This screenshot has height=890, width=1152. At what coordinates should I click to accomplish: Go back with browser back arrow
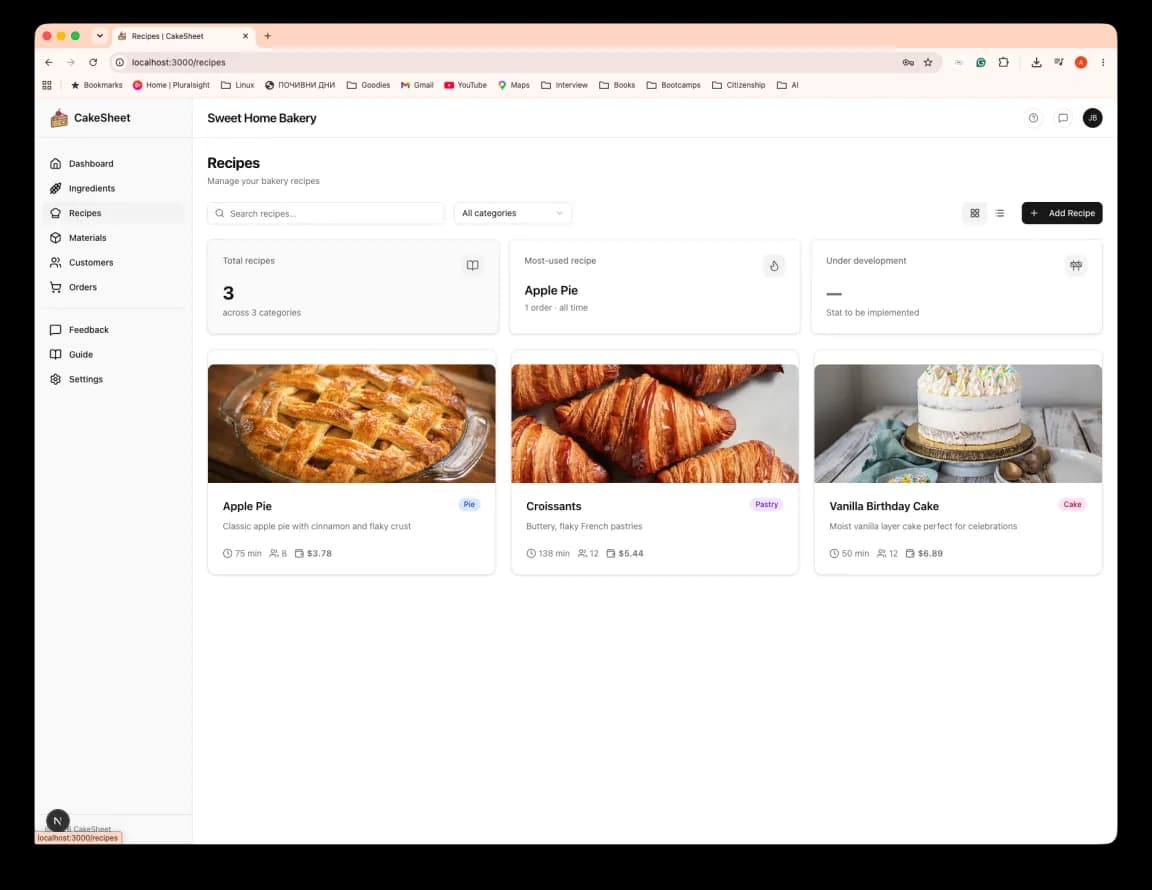click(48, 62)
